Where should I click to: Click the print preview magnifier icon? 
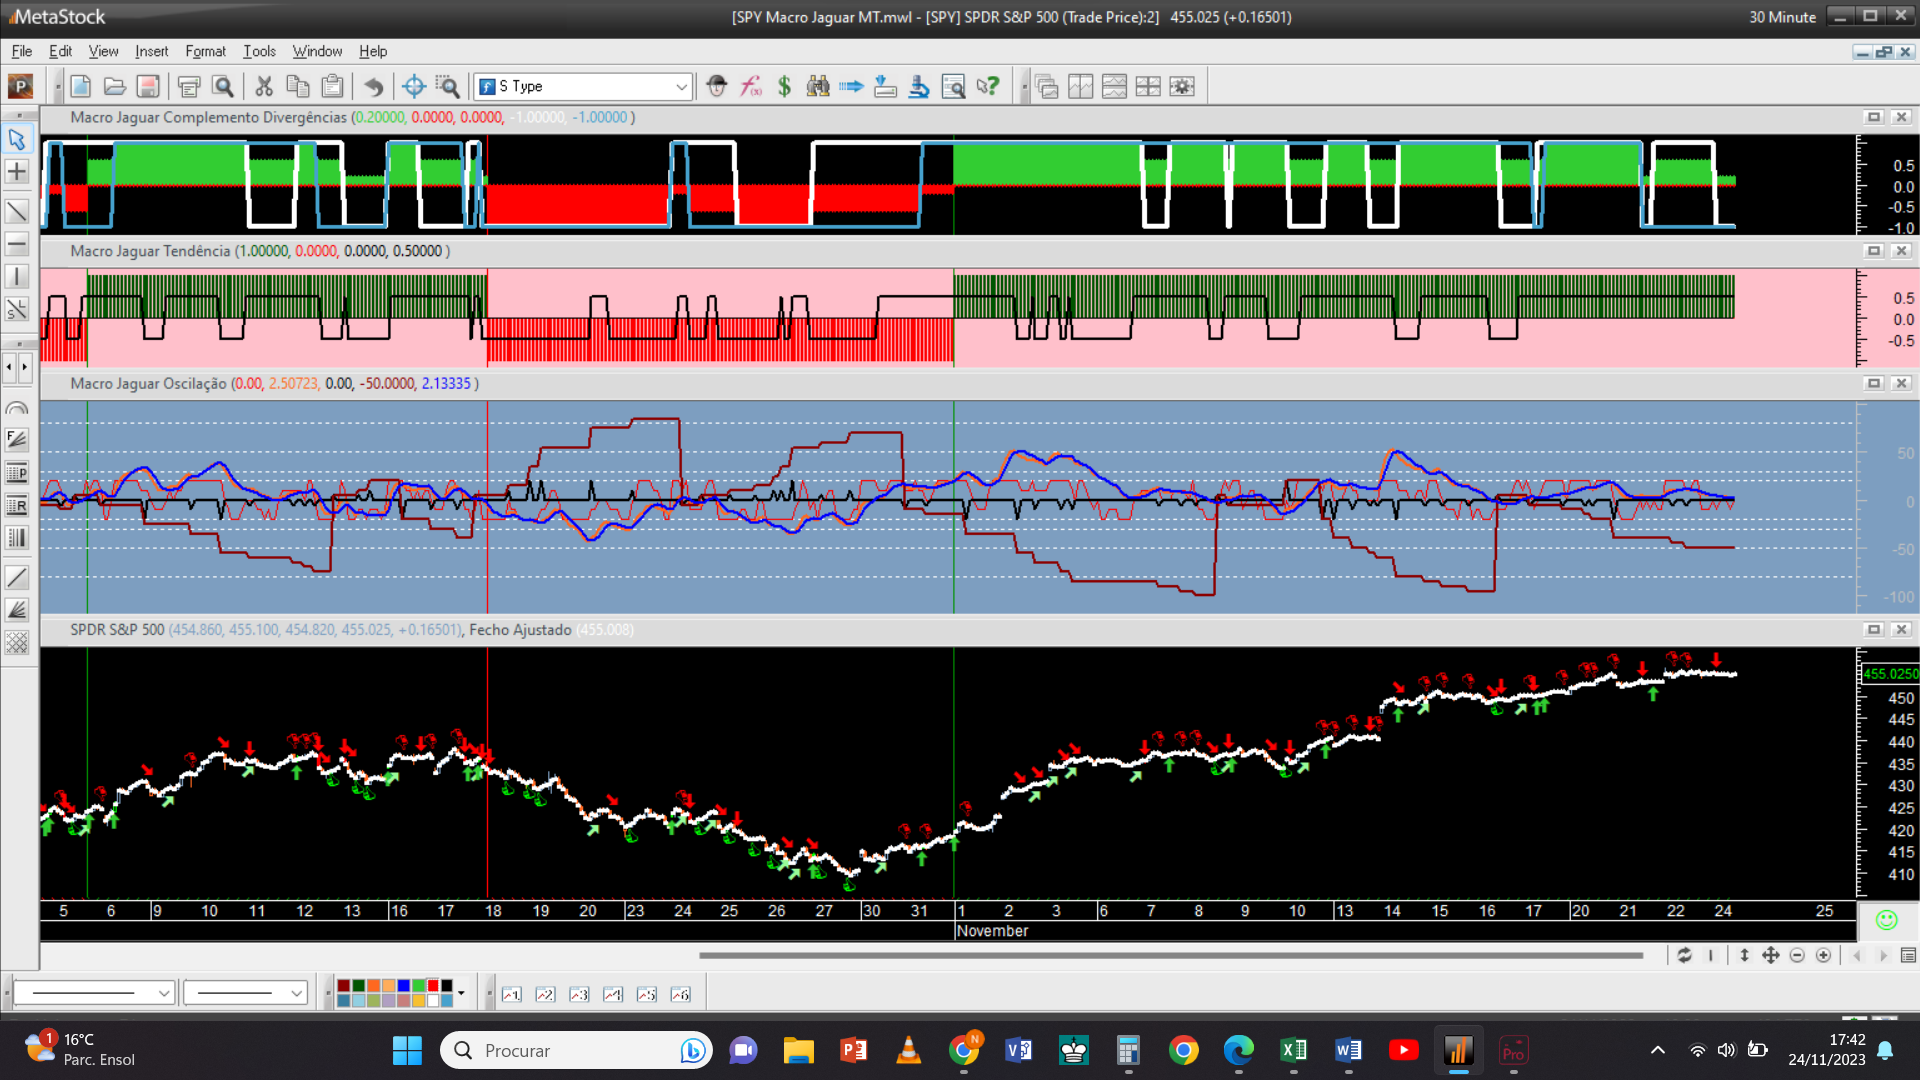223,87
